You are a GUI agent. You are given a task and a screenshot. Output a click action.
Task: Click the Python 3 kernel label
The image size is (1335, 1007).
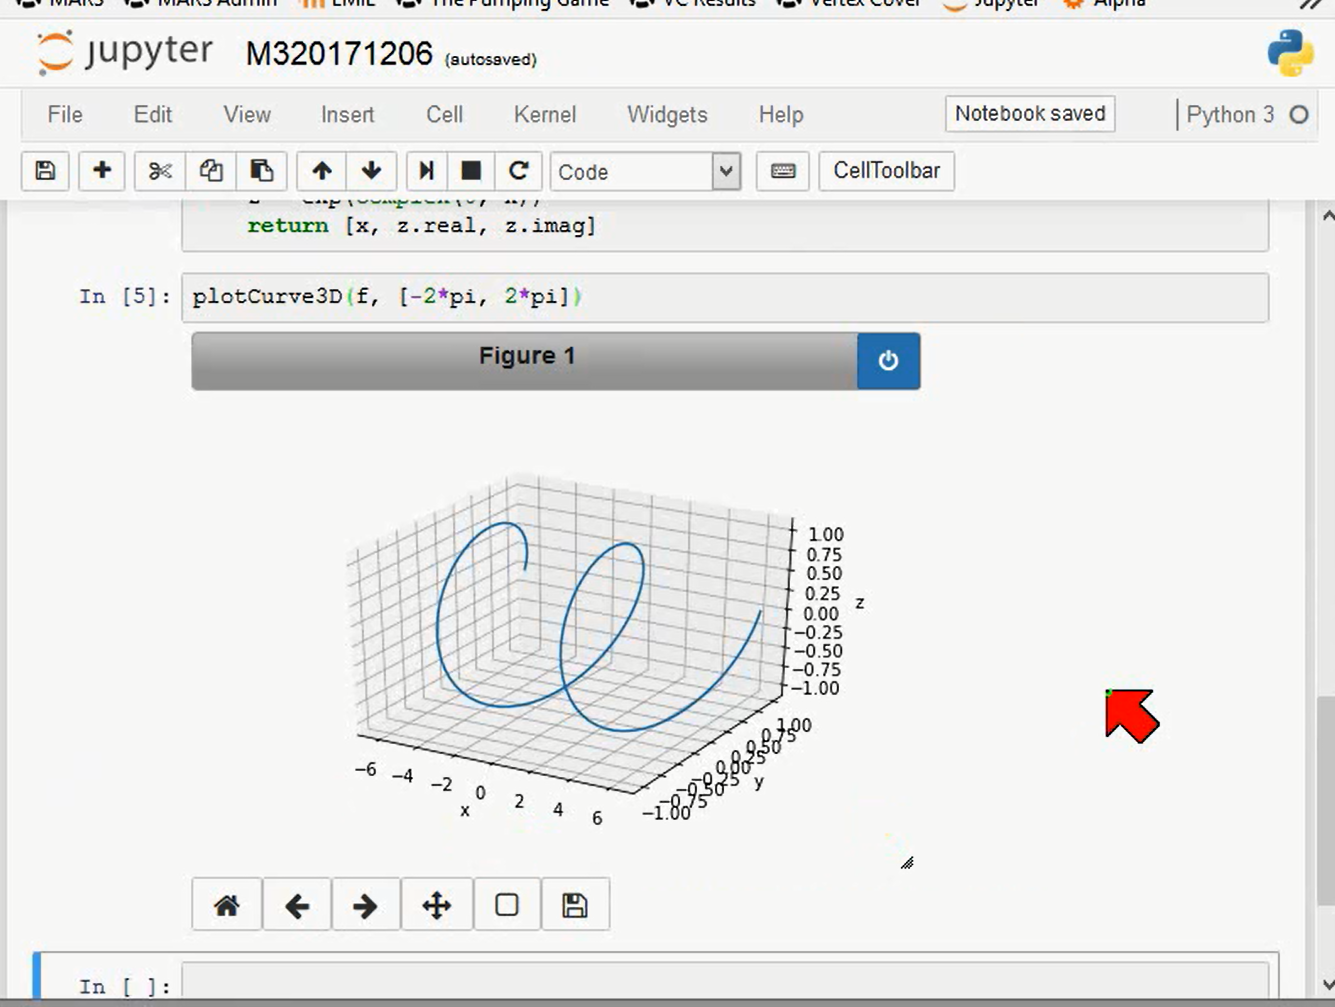(1230, 115)
